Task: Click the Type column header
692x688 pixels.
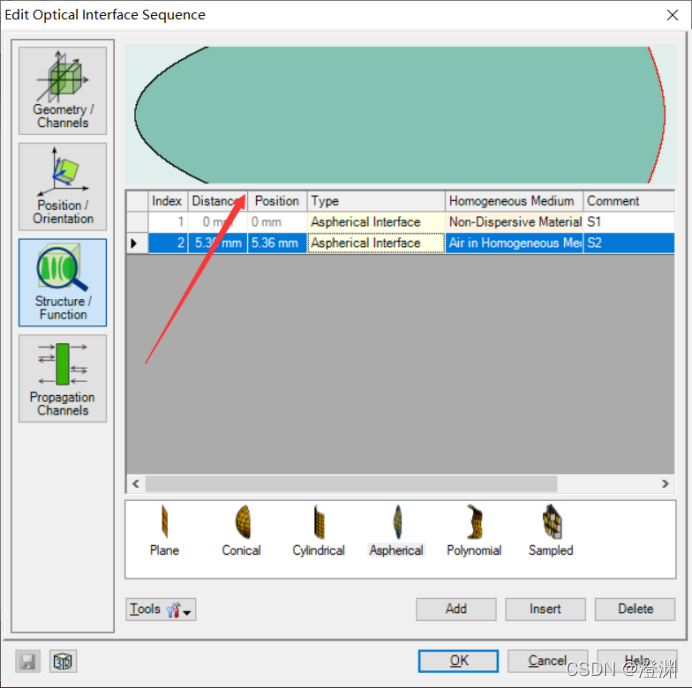Action: [376, 201]
